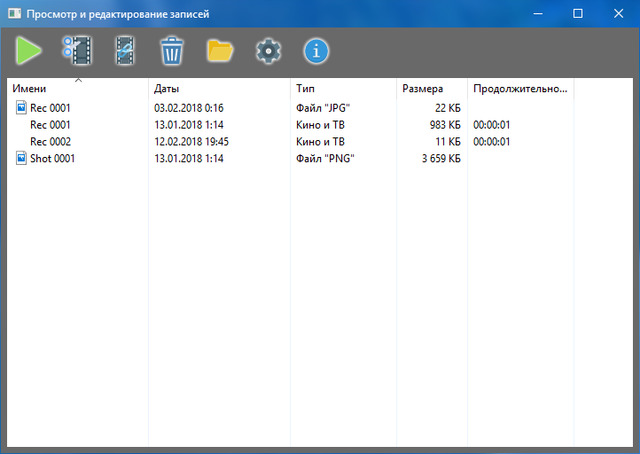
Task: Select the Rec 0002 video entry
Action: click(x=50, y=141)
